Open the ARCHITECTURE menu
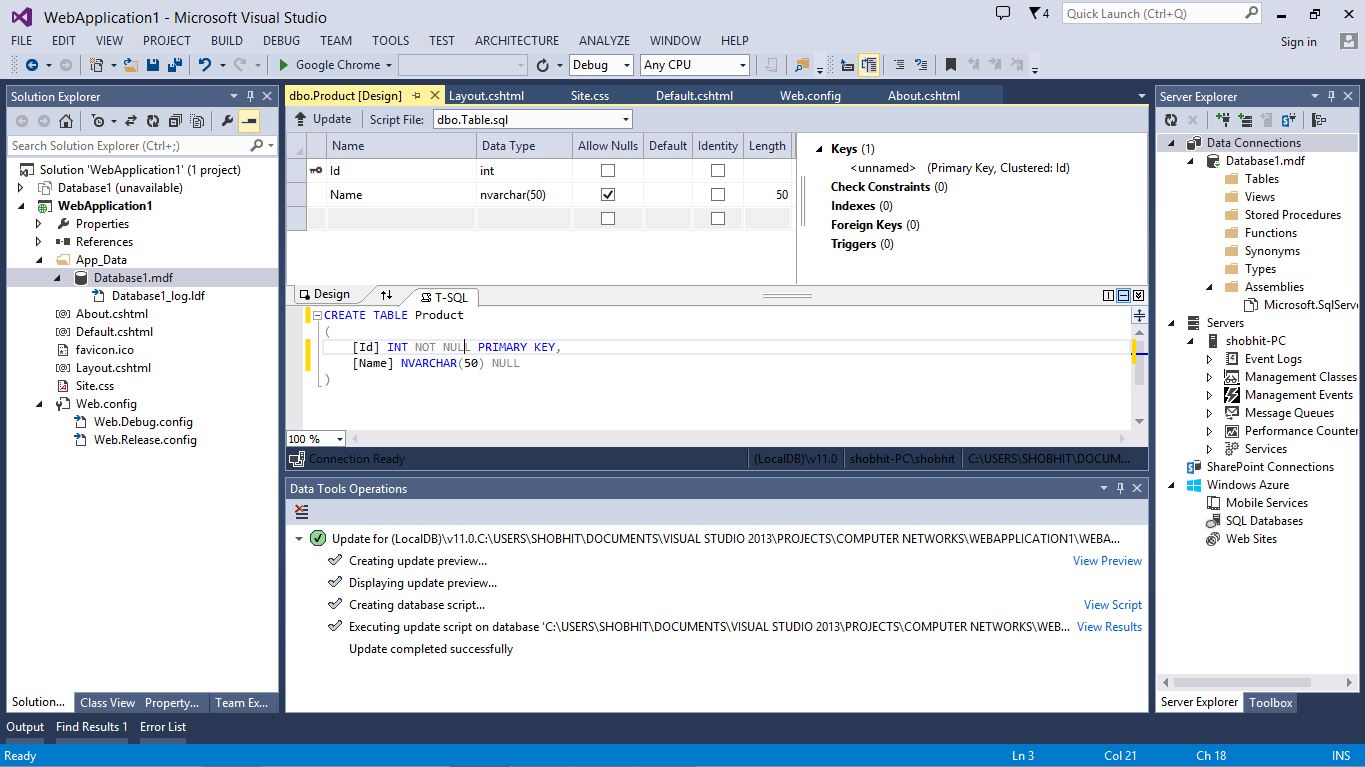The width and height of the screenshot is (1365, 767). (x=516, y=40)
